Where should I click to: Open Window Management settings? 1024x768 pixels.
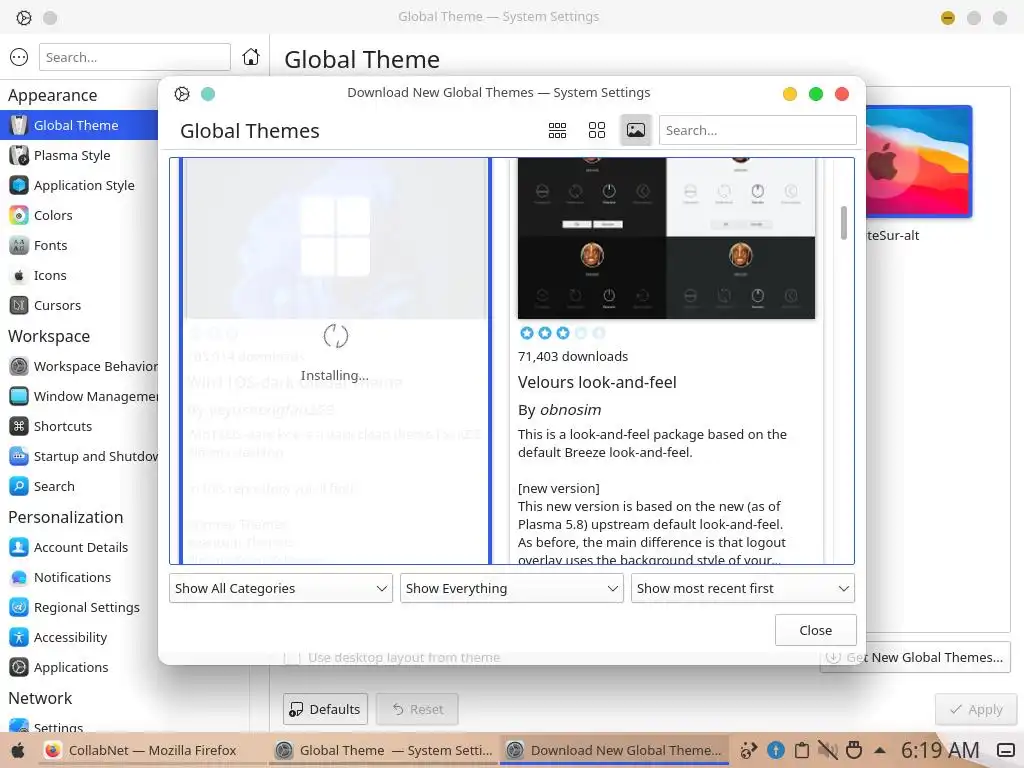(79, 396)
